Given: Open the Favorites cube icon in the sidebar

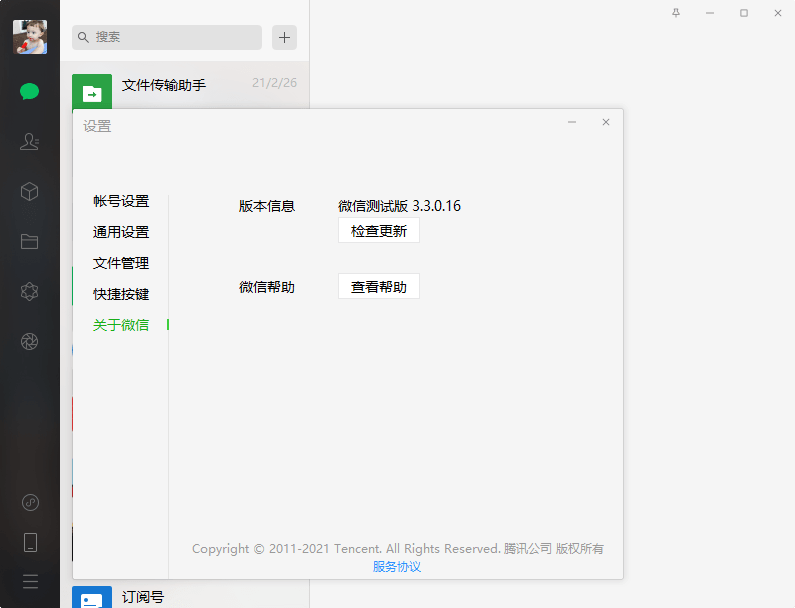Looking at the screenshot, I should [x=29, y=192].
